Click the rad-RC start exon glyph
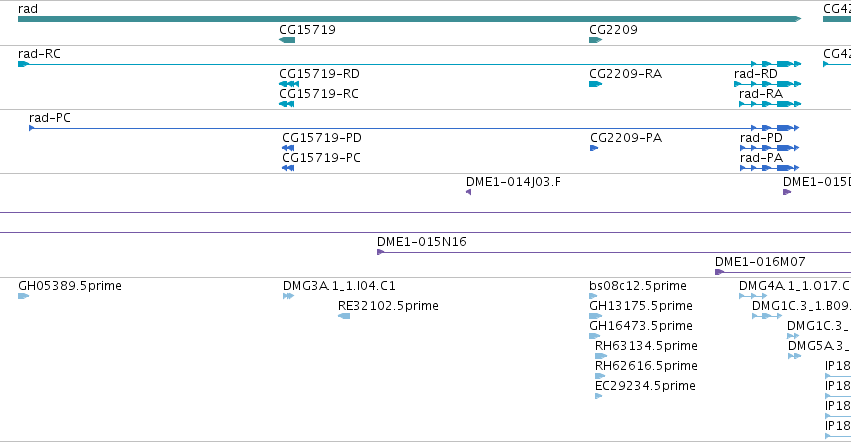The width and height of the screenshot is (851, 442). pyautogui.click(x=23, y=64)
